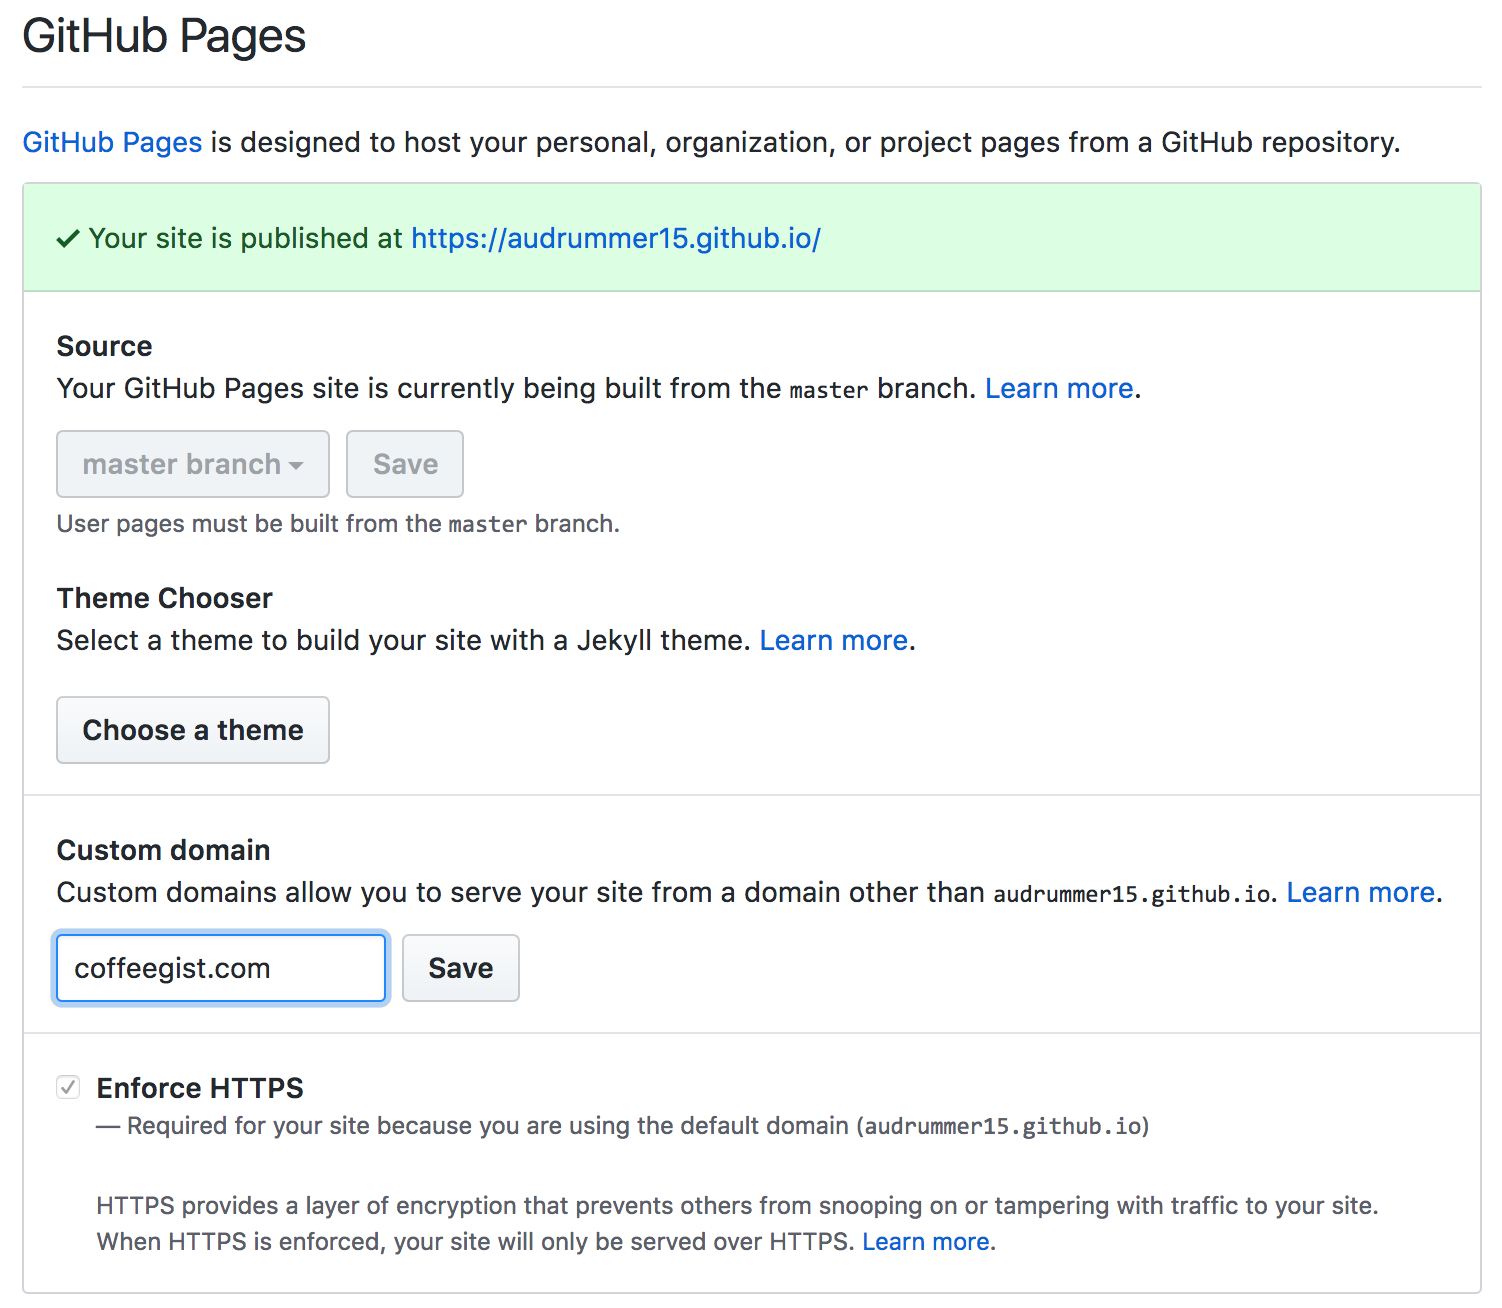
Task: Click the Custom domain heading
Action: [x=164, y=850]
